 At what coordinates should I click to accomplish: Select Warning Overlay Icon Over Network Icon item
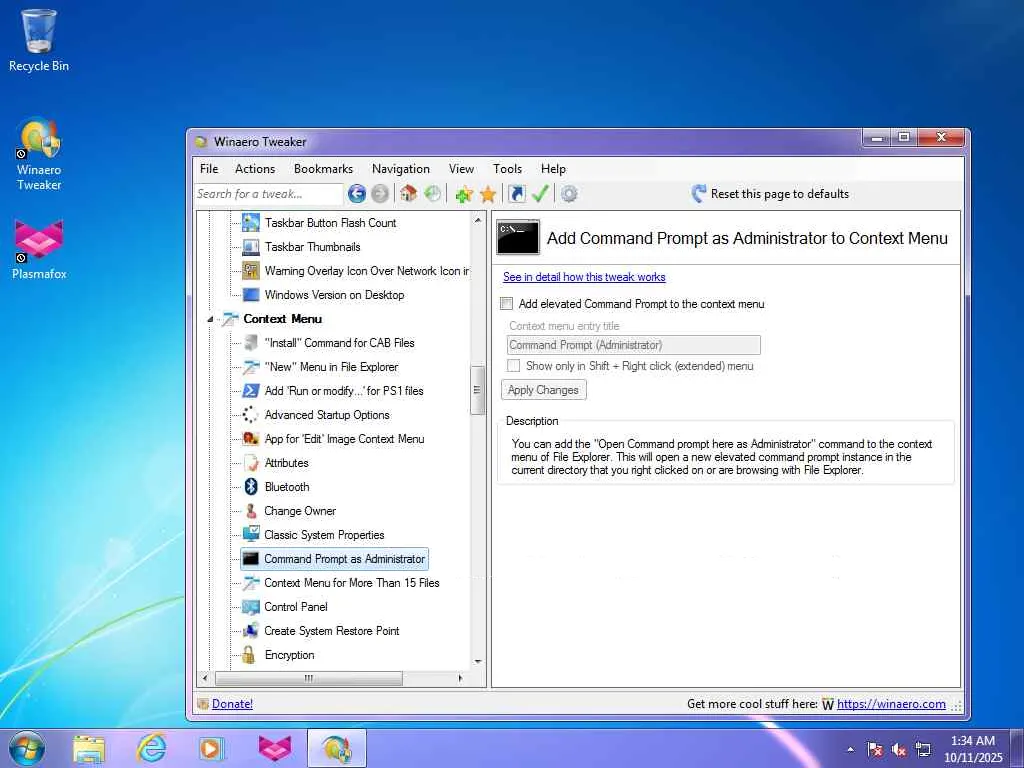[366, 271]
